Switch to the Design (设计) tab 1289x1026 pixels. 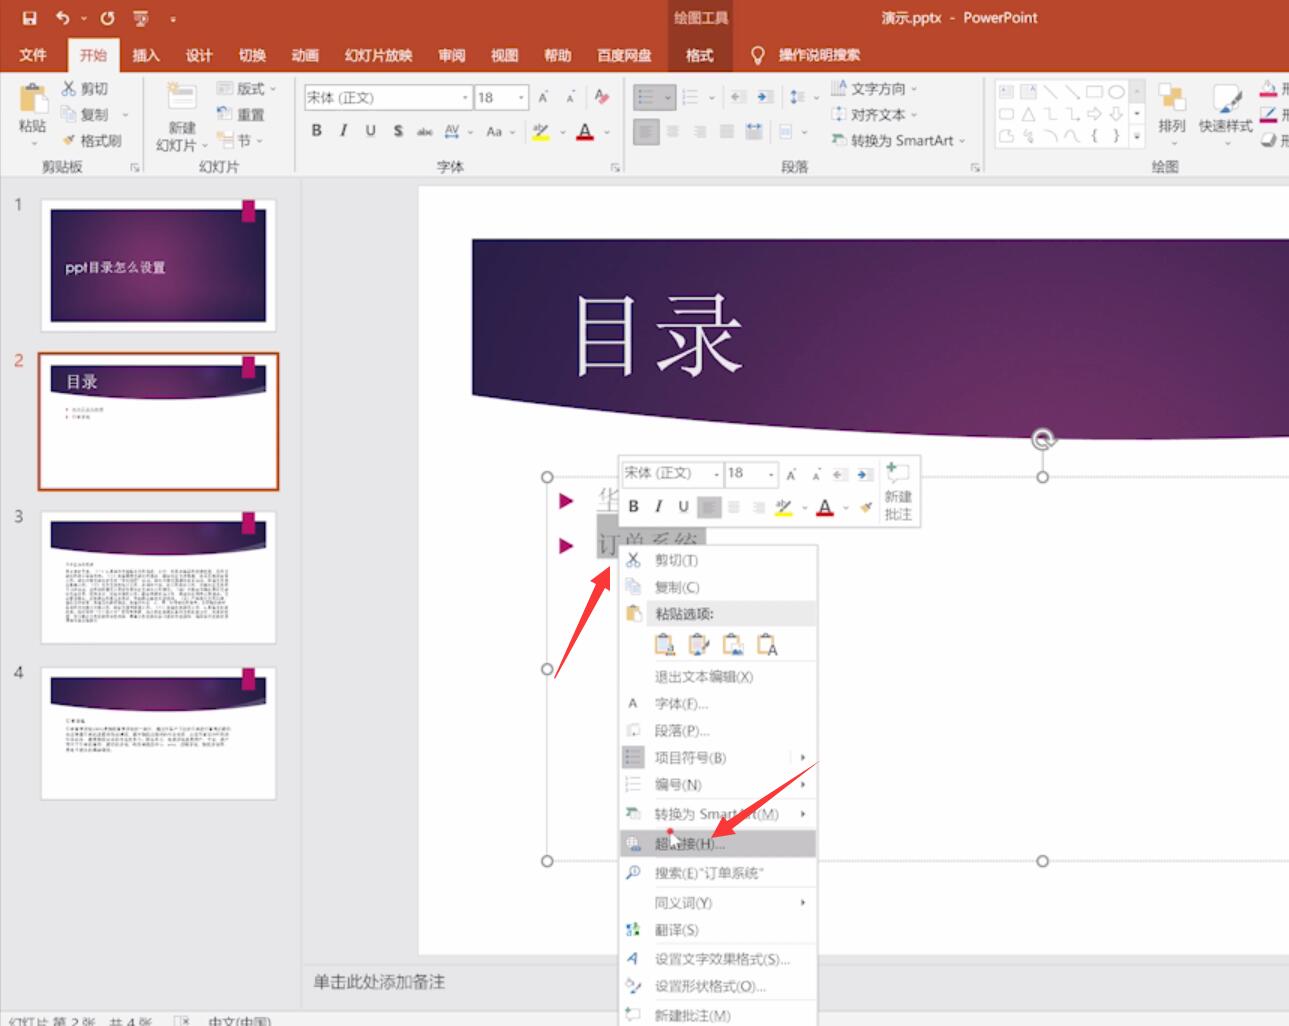[199, 55]
